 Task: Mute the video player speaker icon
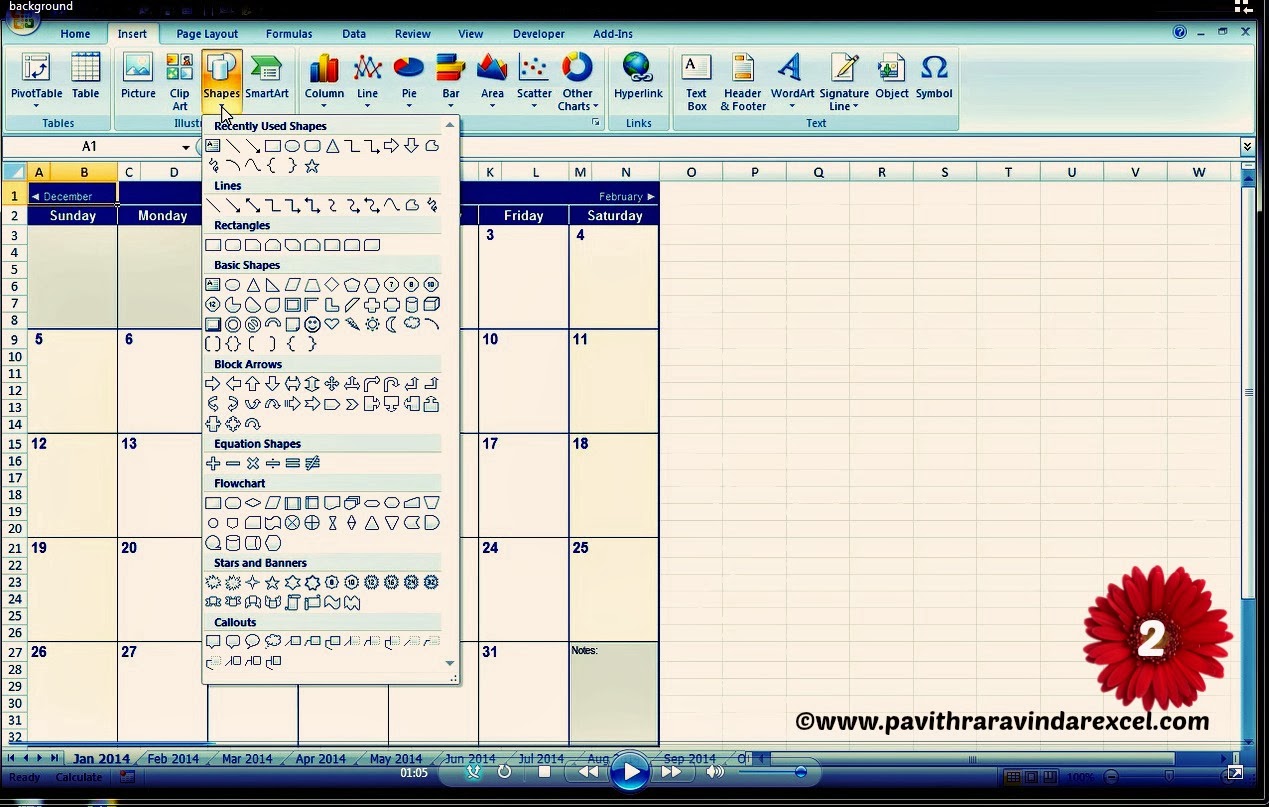pos(714,771)
